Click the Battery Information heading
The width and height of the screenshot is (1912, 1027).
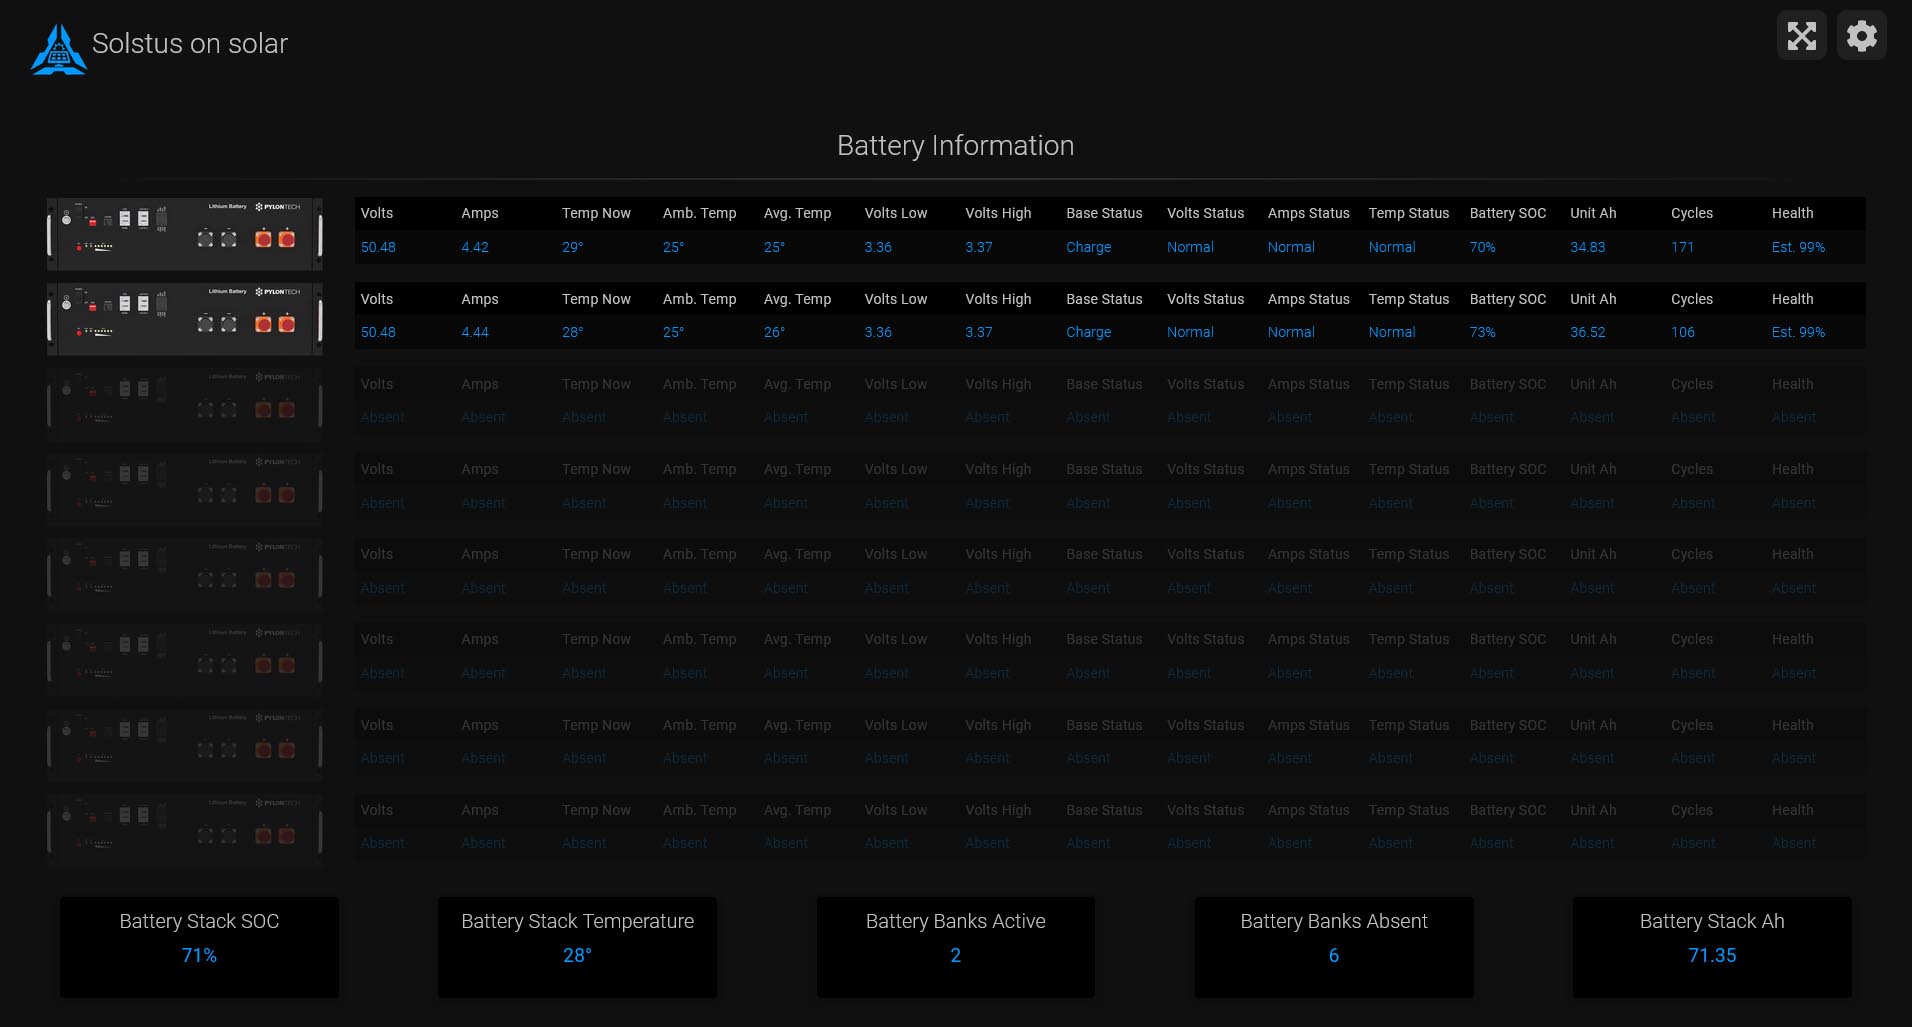[955, 145]
